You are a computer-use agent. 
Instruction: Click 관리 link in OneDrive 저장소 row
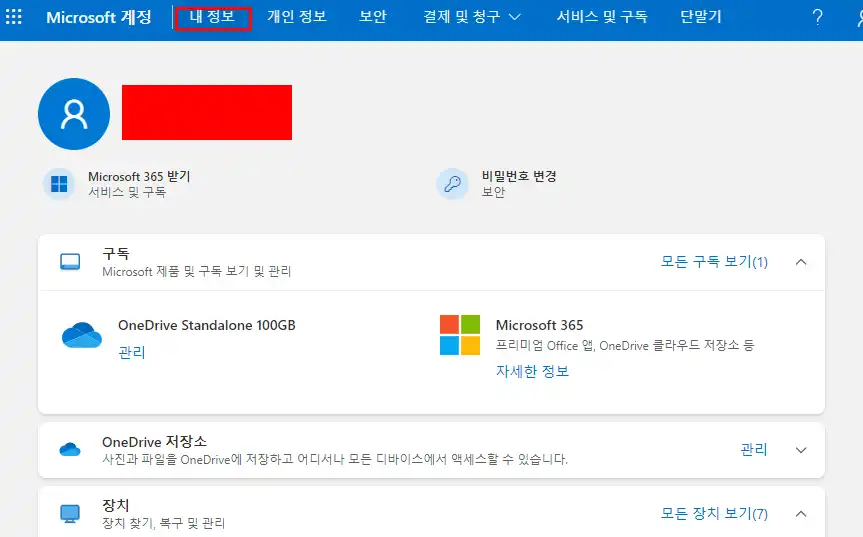(754, 450)
